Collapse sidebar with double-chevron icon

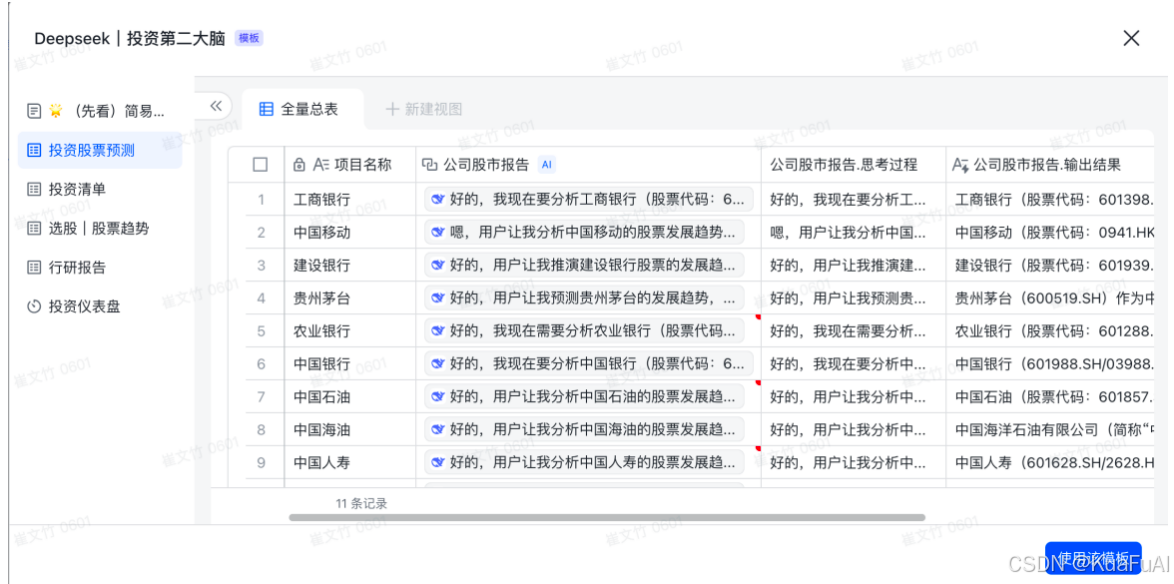[216, 106]
